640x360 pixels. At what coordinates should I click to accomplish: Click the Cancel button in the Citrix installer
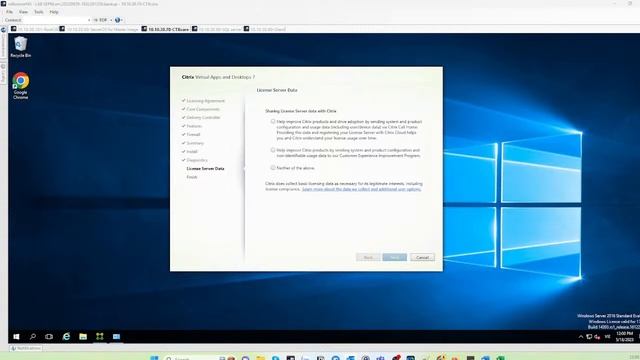(x=422, y=257)
